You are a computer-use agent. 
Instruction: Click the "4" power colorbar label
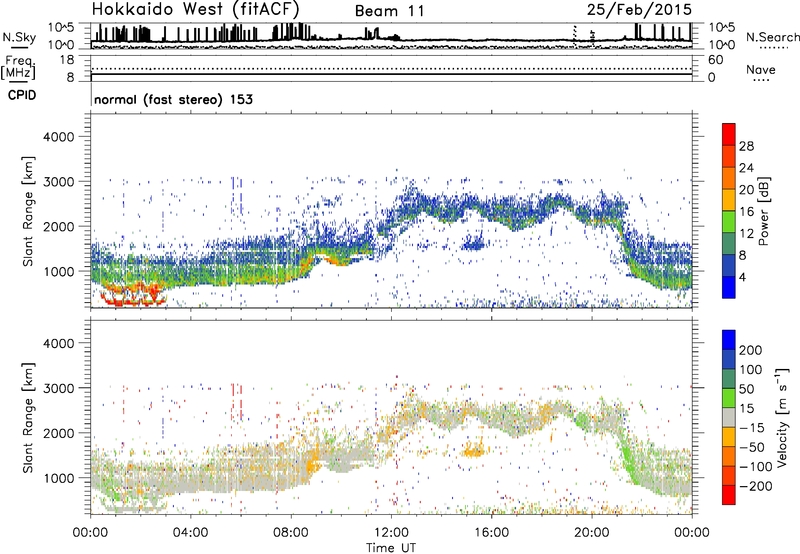[742, 278]
